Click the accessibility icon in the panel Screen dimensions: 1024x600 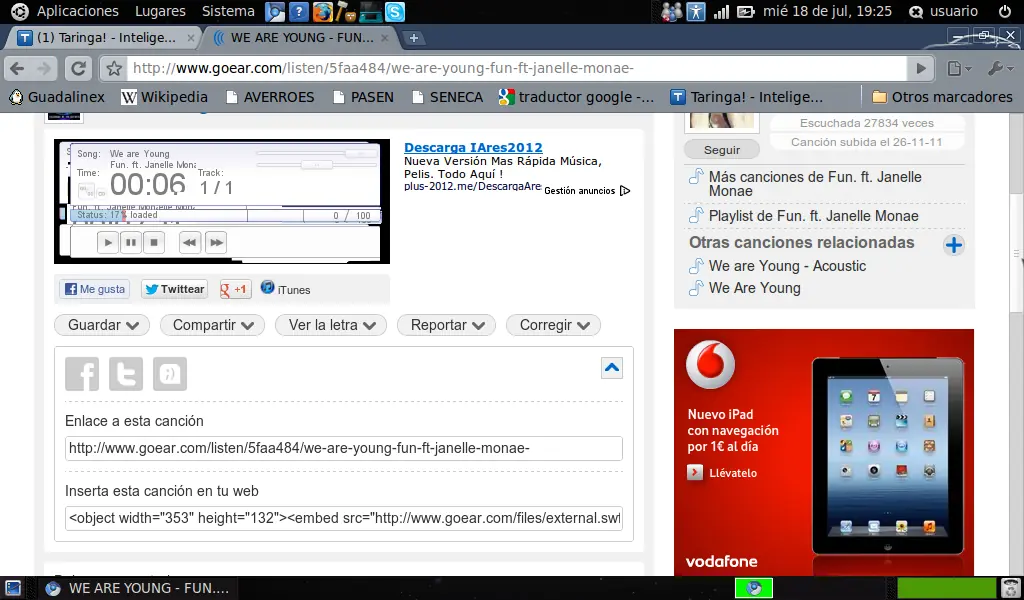[x=696, y=11]
